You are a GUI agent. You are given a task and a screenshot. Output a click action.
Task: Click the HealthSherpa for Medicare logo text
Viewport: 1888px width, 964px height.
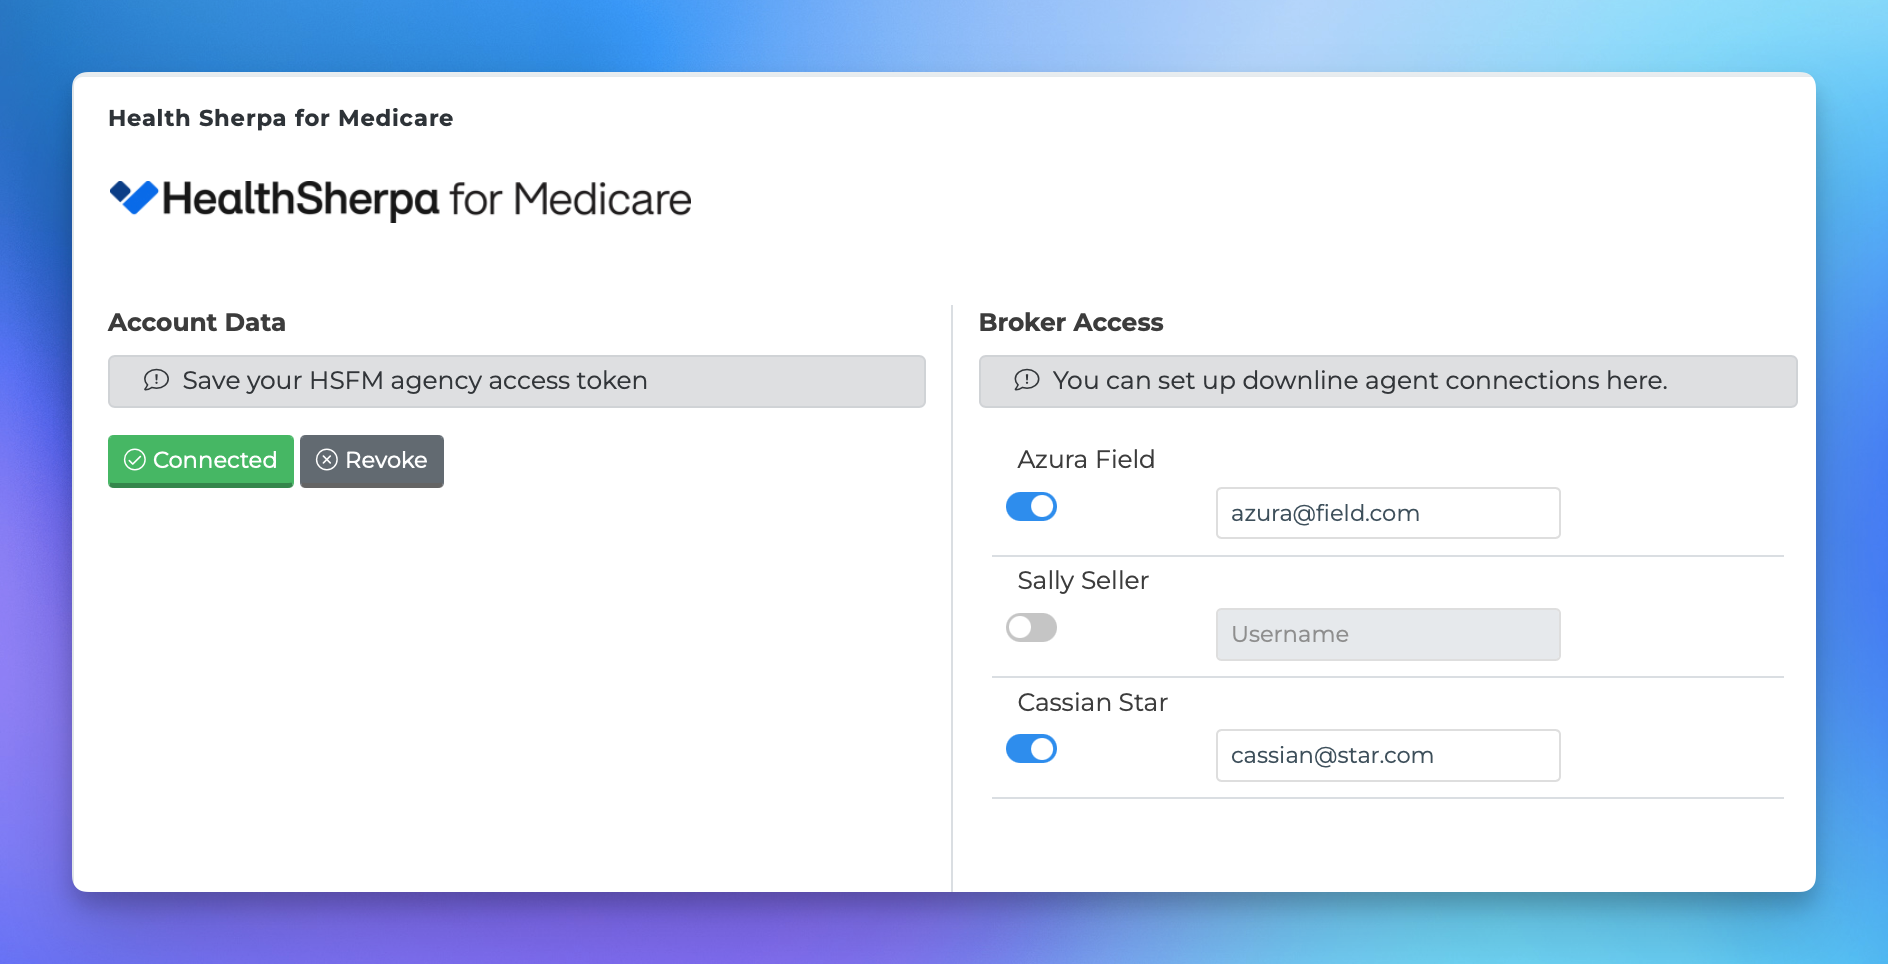tap(427, 199)
